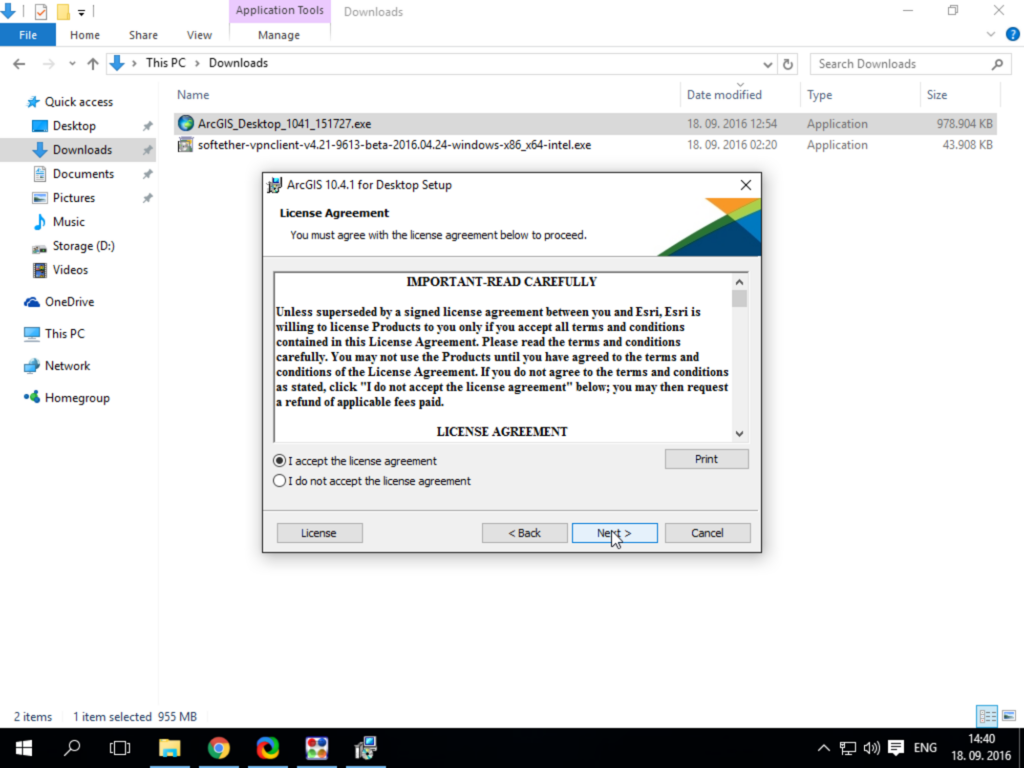Select ArcGIS_Desktop_1041_151727.exe file
Screen dimensions: 1024x768
585,123
